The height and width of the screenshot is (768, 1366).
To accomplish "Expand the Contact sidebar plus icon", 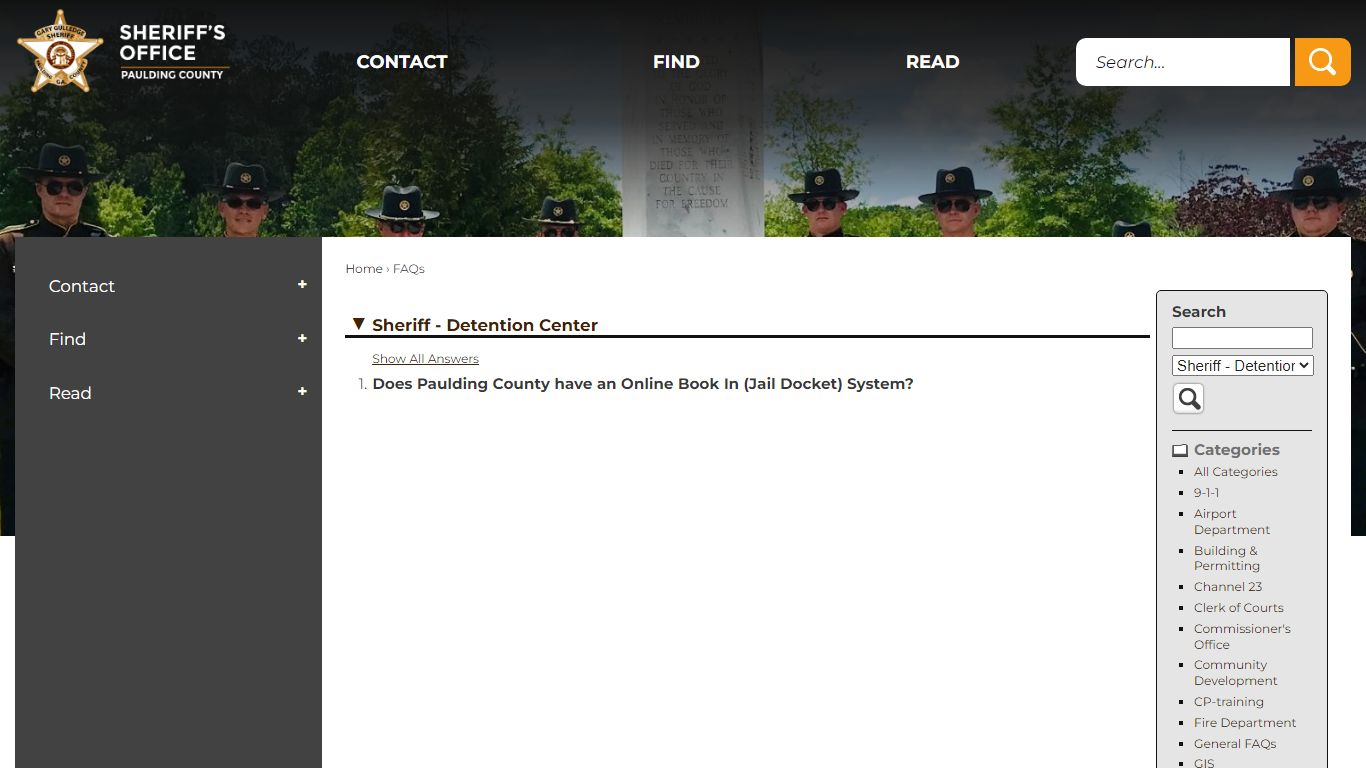I will tap(302, 285).
